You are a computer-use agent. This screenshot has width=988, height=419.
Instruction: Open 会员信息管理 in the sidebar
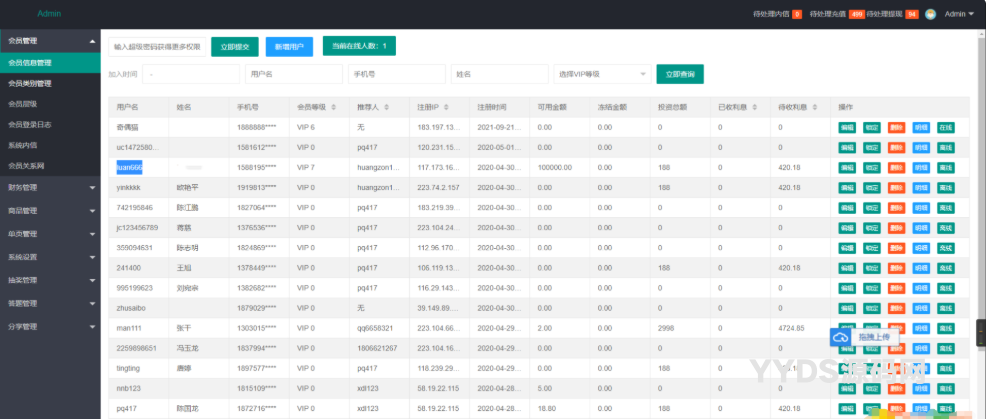pyautogui.click(x=50, y=62)
